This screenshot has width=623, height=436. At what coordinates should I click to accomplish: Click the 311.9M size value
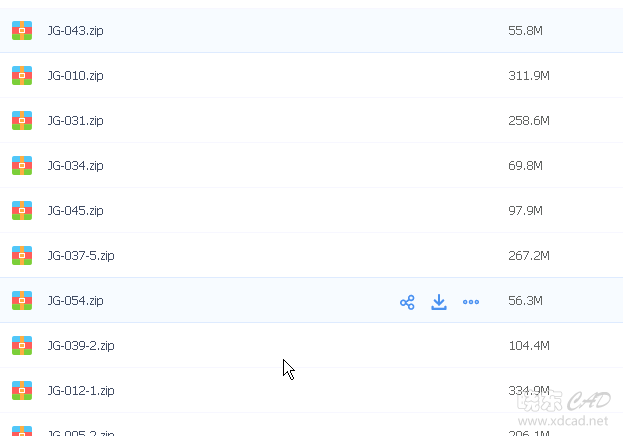[529, 76]
